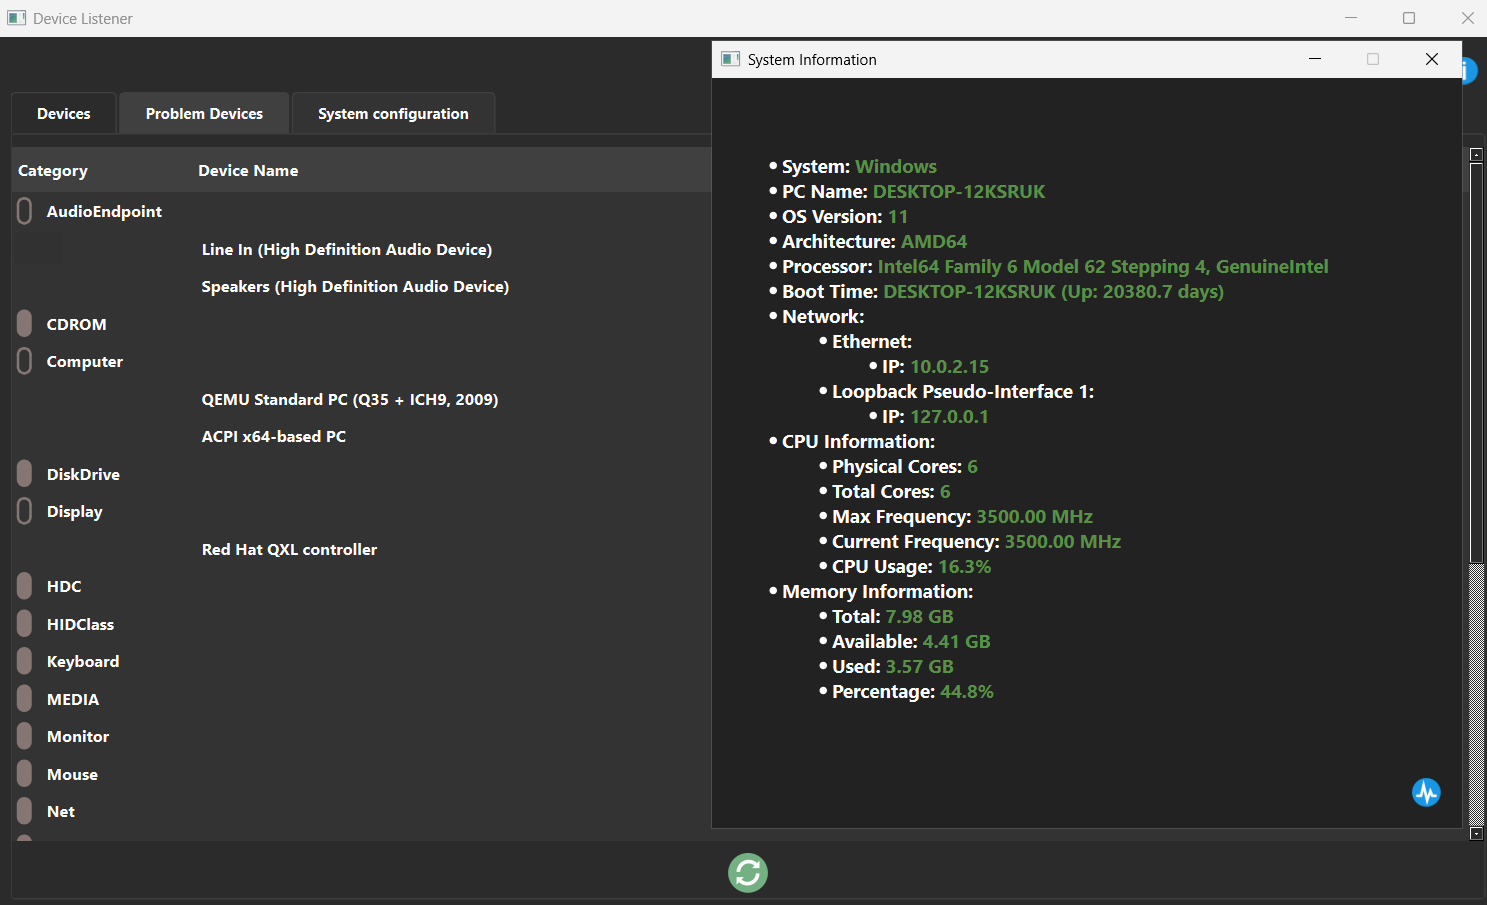Click the Device Name column header
The width and height of the screenshot is (1487, 905).
(x=248, y=171)
